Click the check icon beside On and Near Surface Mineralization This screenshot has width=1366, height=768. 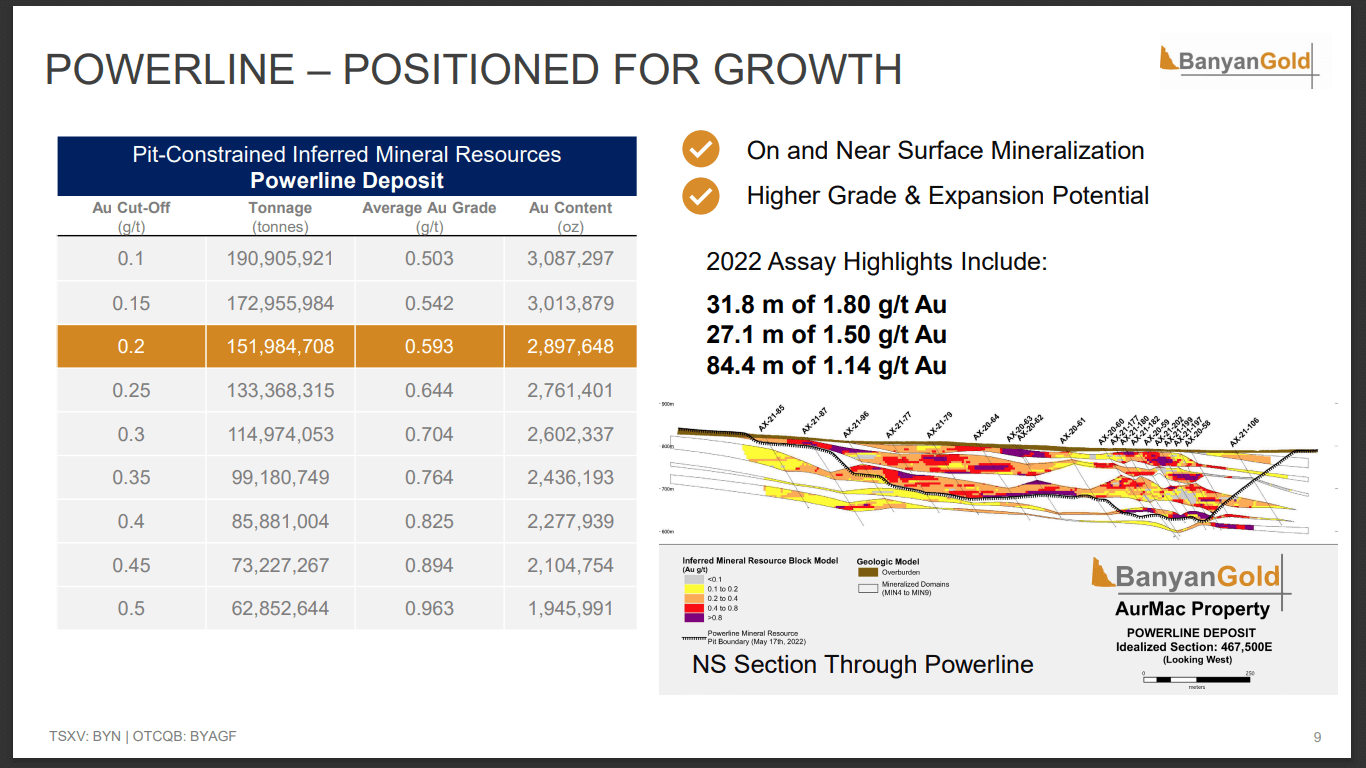point(700,150)
